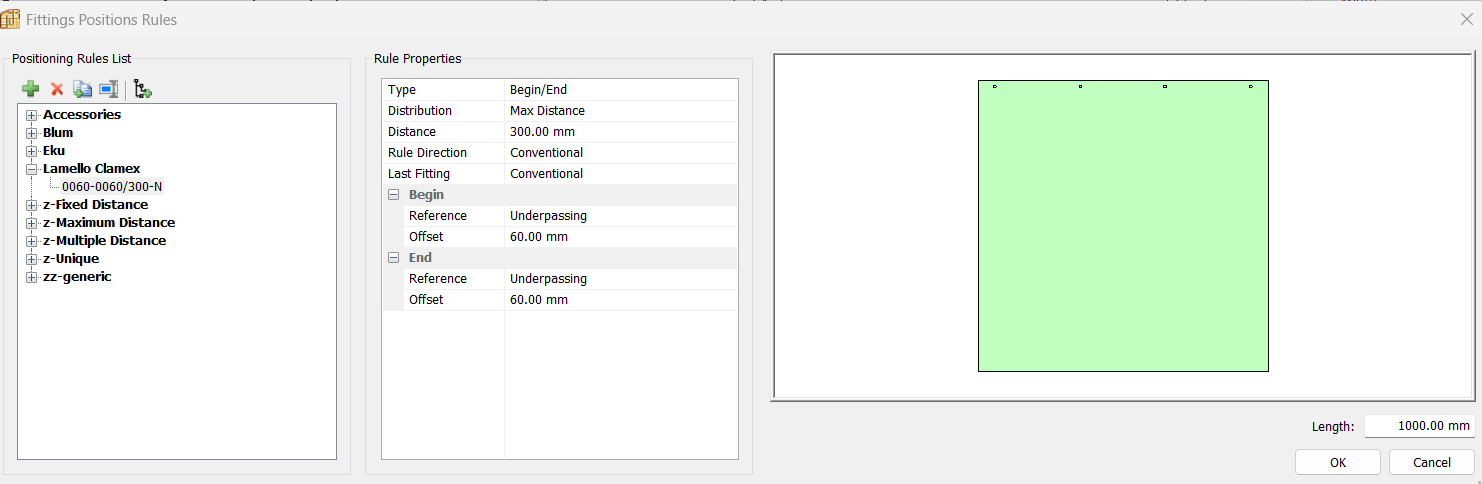Click the Fittings Positions Rules title icon

(11, 19)
